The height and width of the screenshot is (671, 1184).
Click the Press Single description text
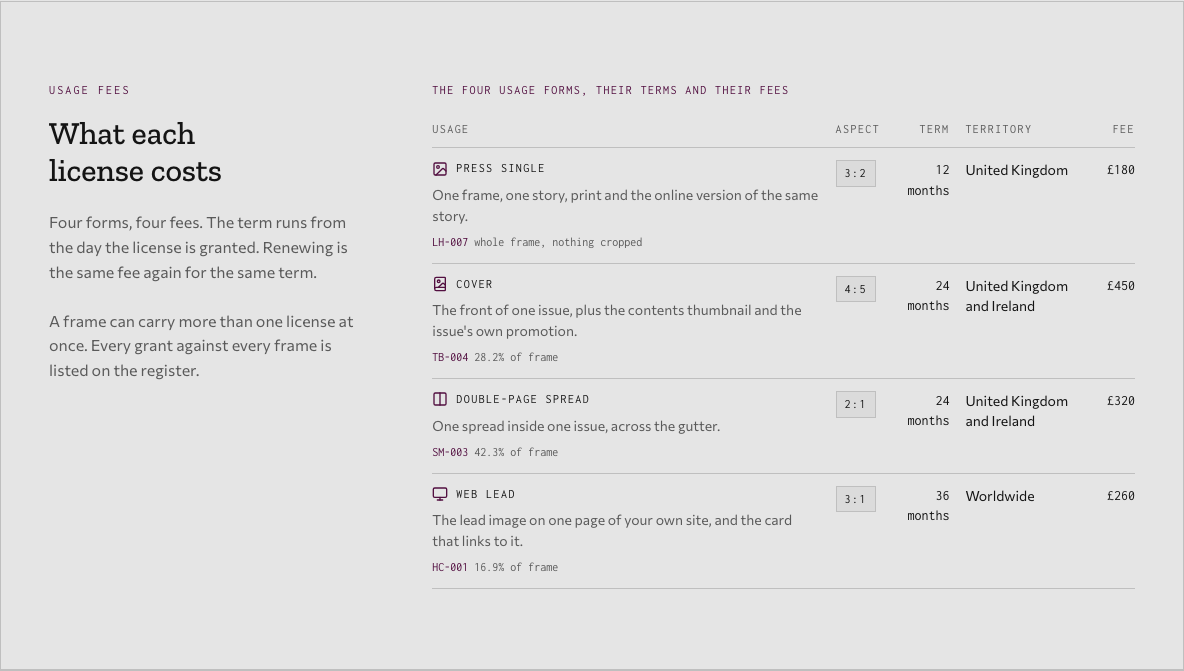pos(625,205)
